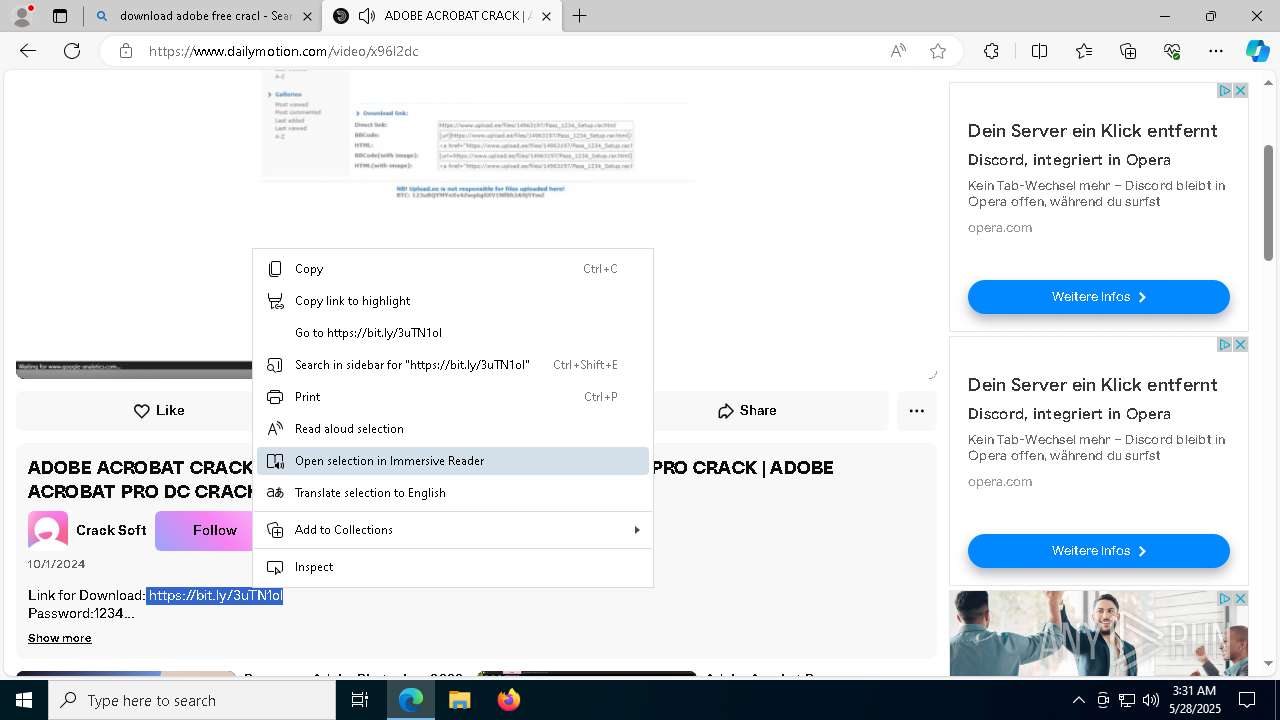The height and width of the screenshot is (720, 1280).
Task: Click the page vertical scrollbar thumb
Action: pos(1269,203)
